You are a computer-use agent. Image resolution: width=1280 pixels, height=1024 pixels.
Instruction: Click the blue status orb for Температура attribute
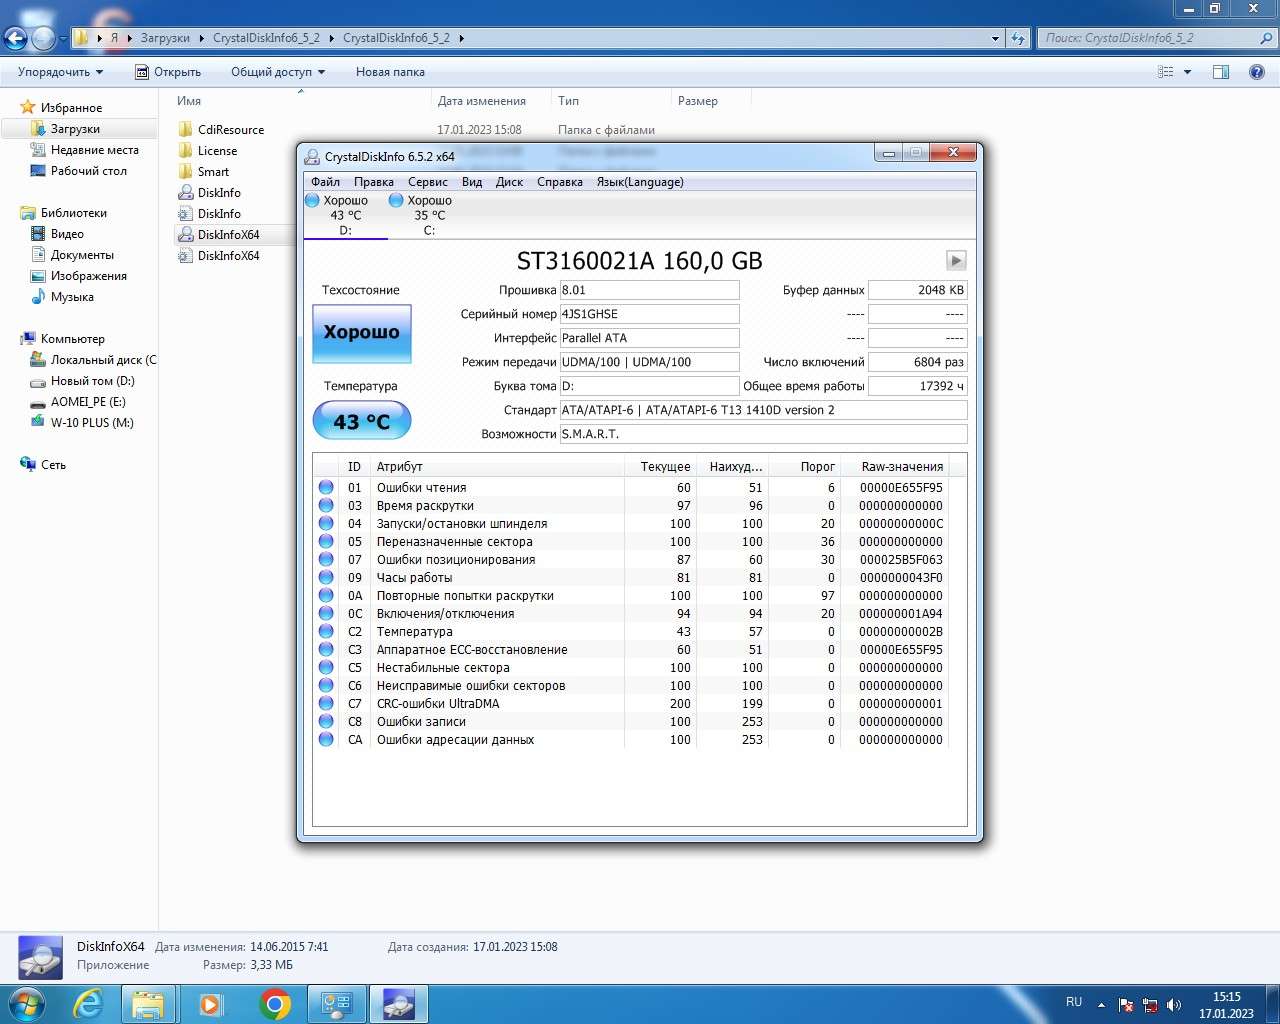click(x=326, y=632)
